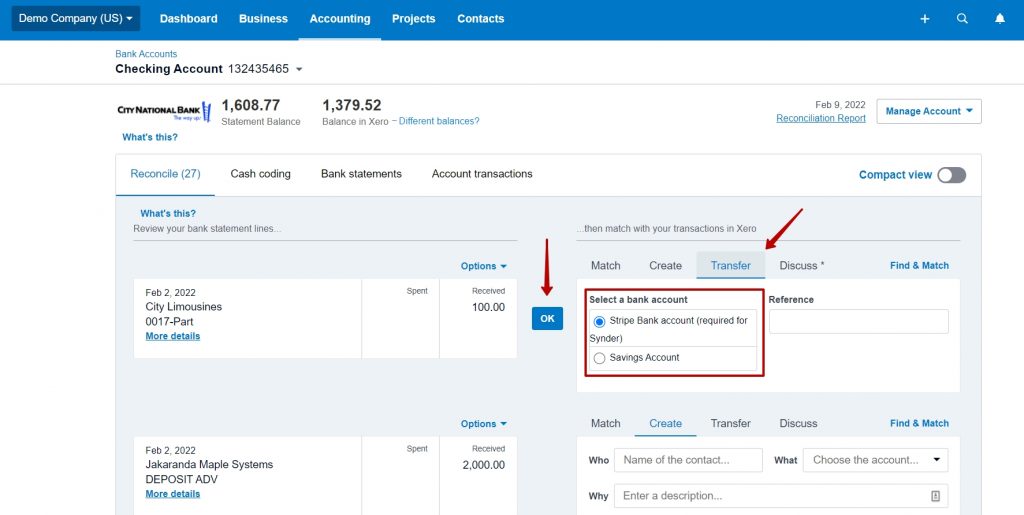Click the Name of the contact field
Screen dimensions: 1024x515
[x=688, y=460]
